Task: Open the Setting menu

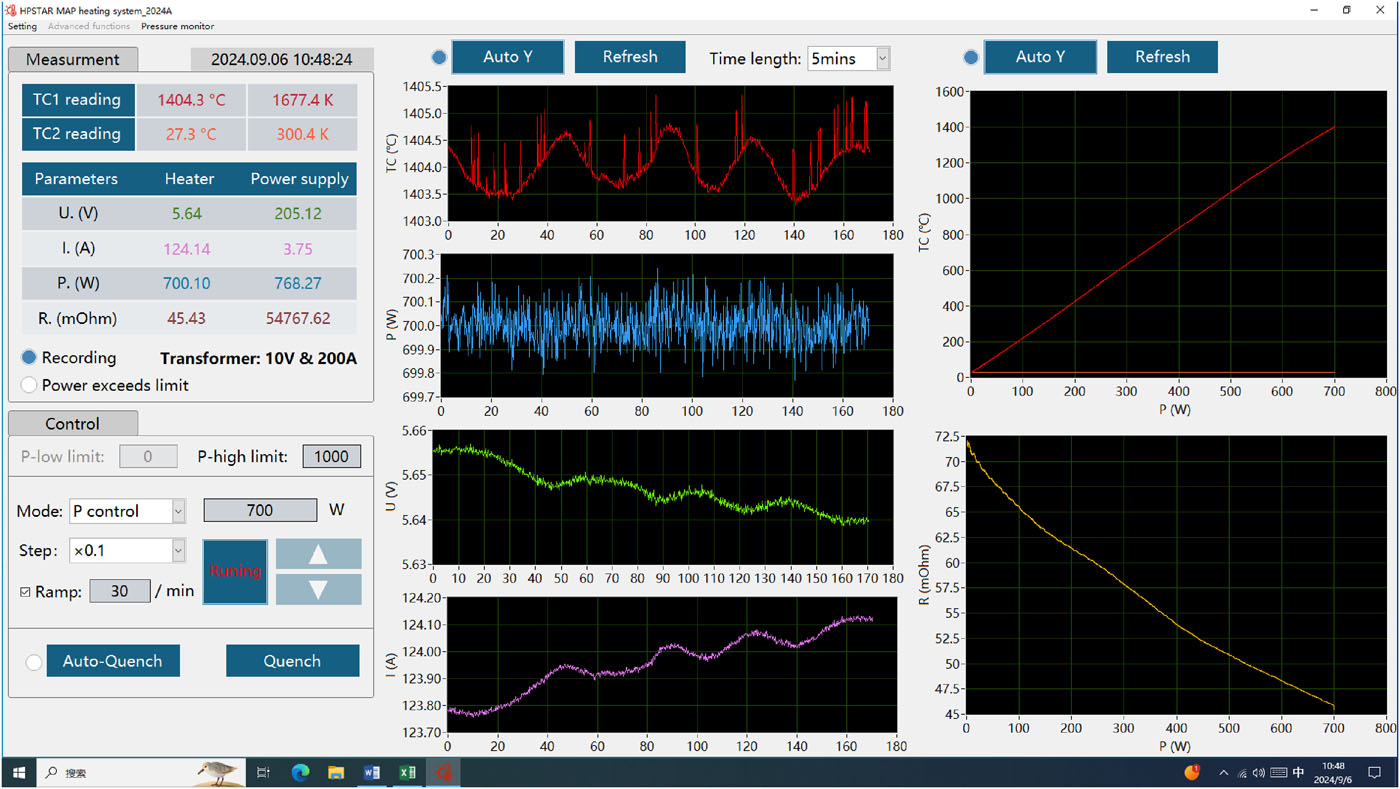Action: tap(22, 26)
